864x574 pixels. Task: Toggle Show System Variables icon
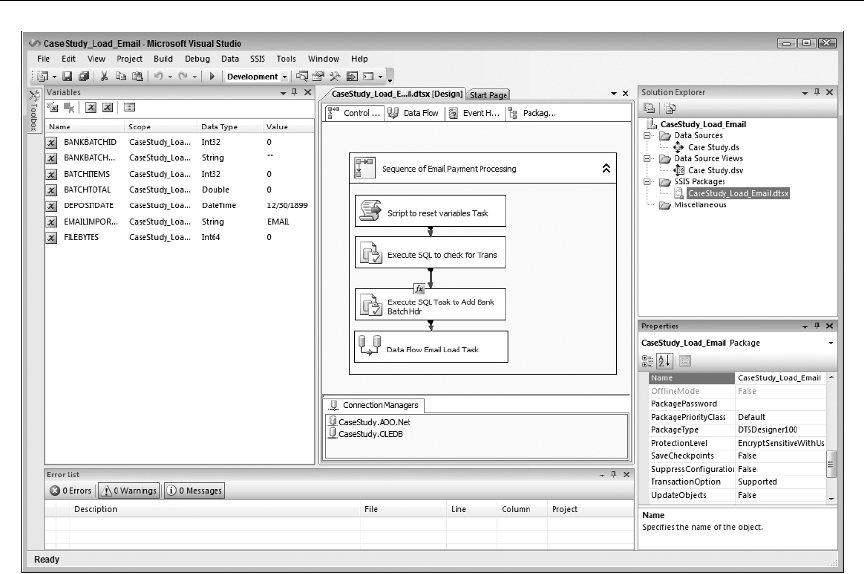click(x=91, y=107)
